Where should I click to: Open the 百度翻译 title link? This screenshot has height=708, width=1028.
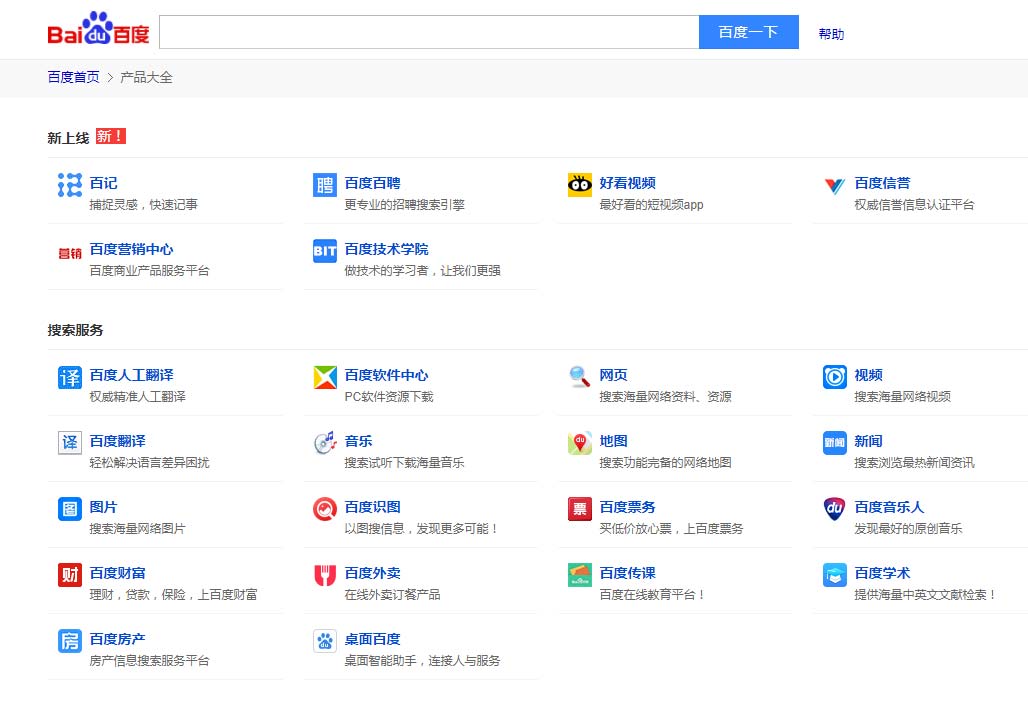[x=117, y=441]
